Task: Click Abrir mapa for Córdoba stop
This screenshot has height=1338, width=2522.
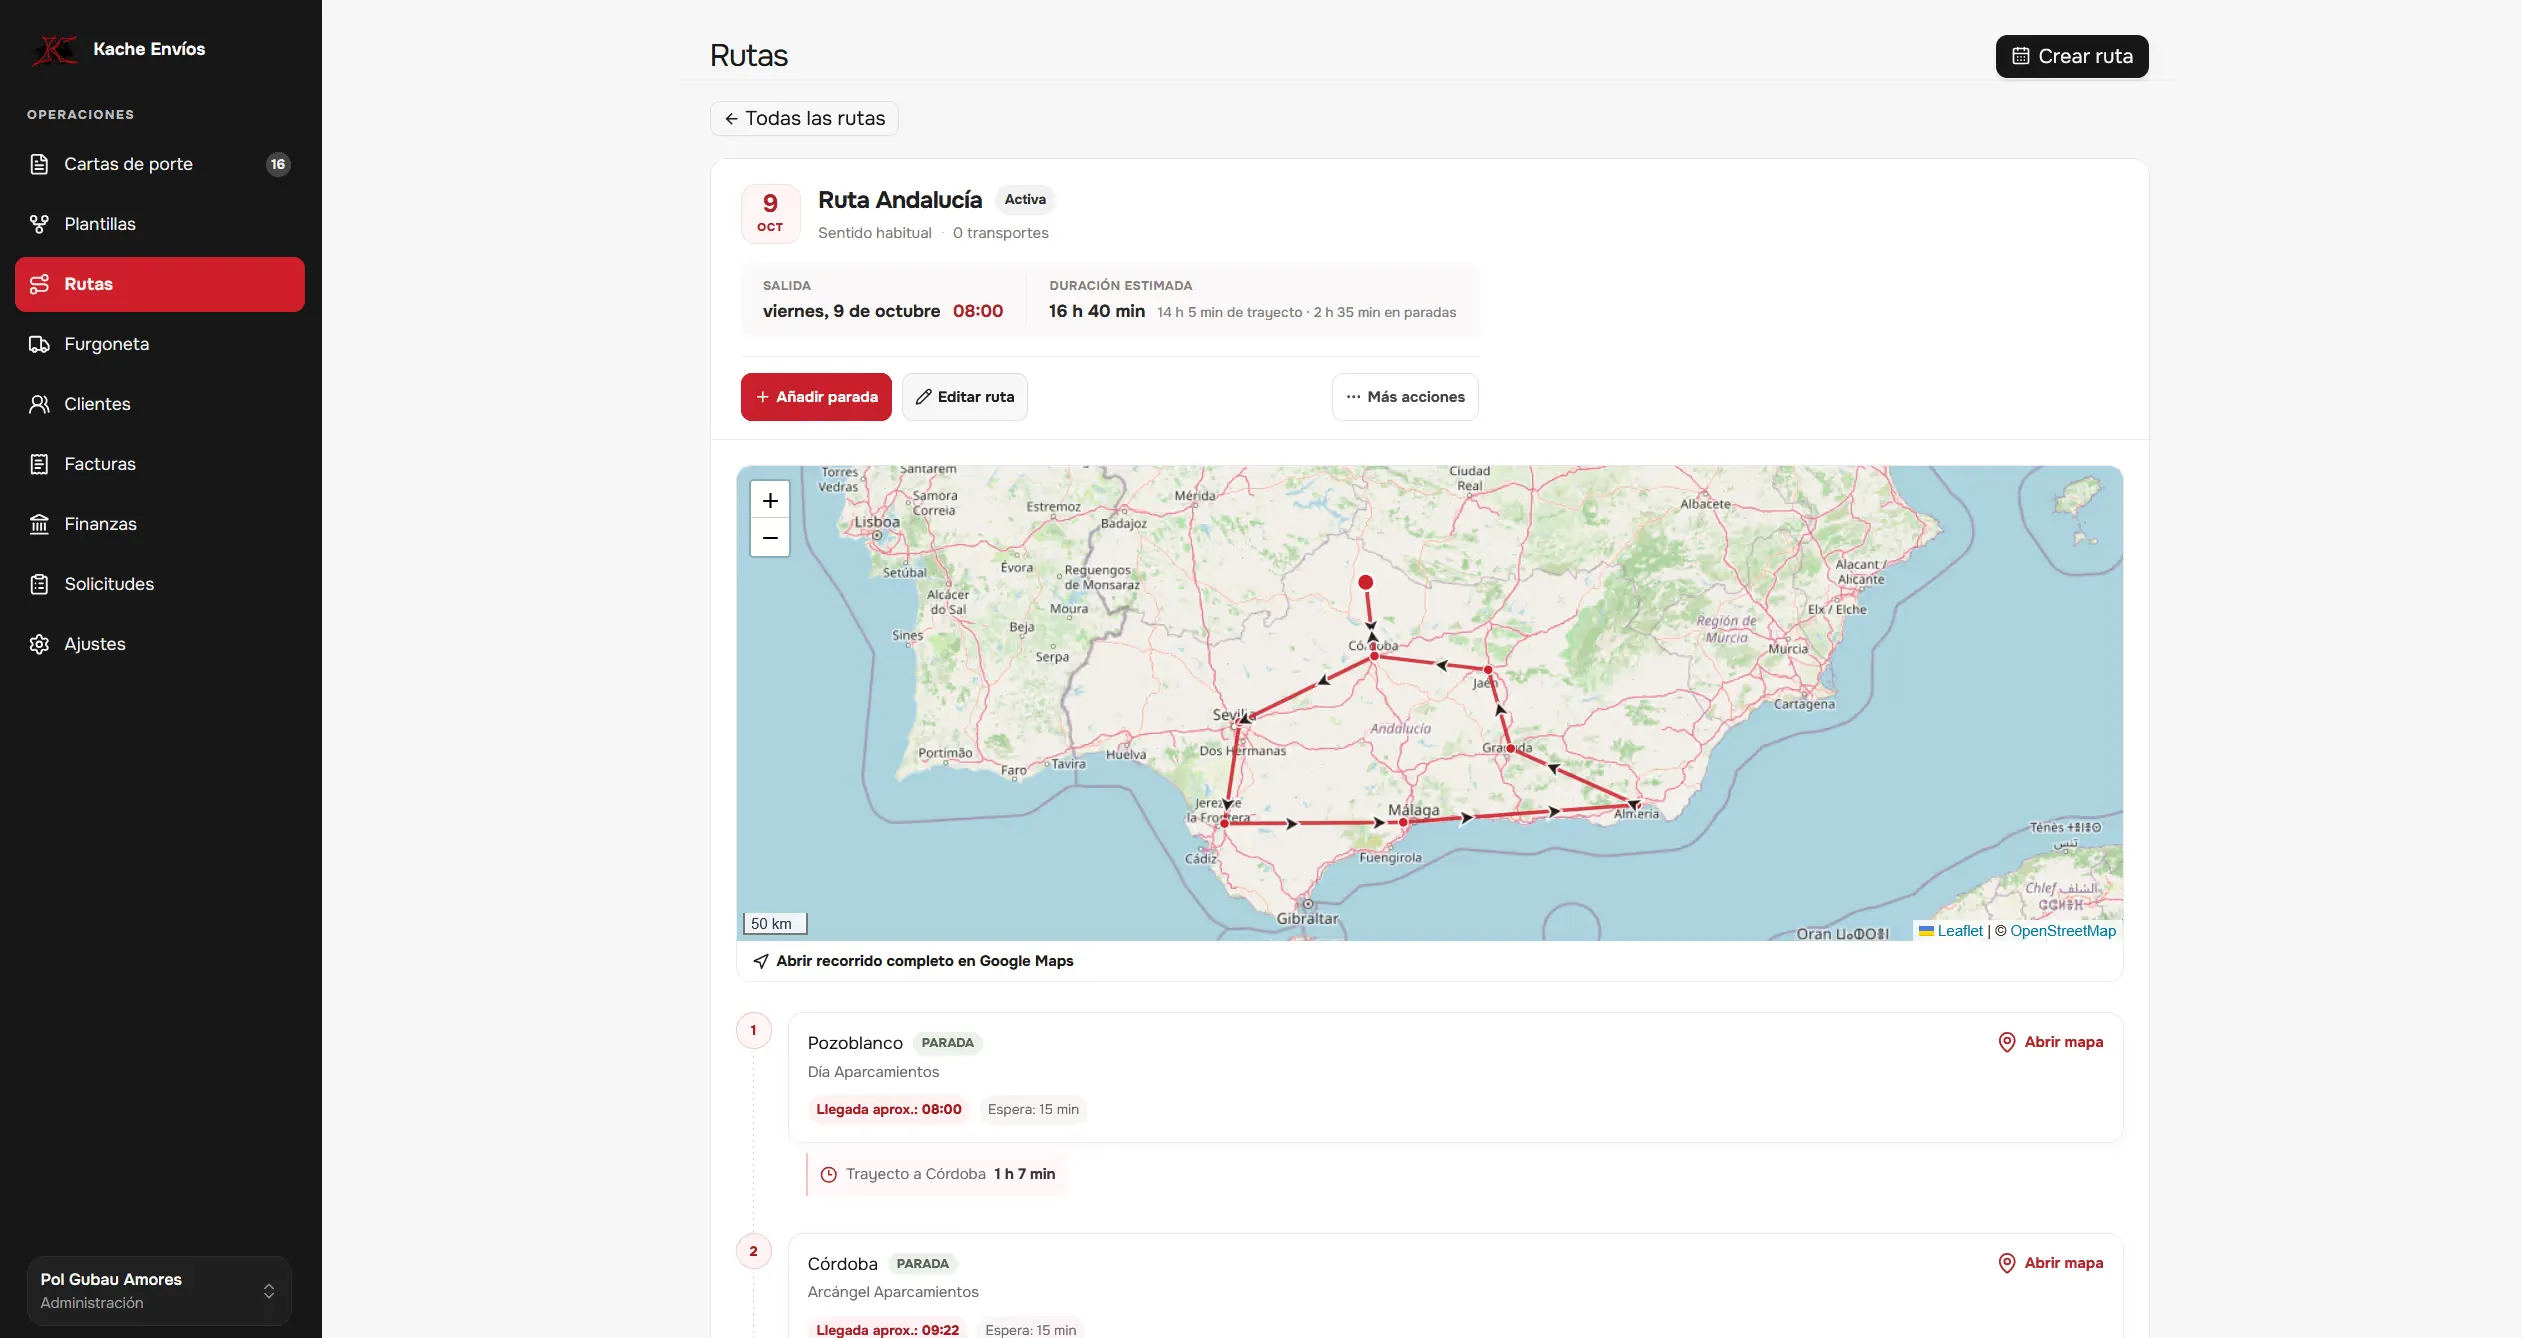Action: pyautogui.click(x=2050, y=1263)
